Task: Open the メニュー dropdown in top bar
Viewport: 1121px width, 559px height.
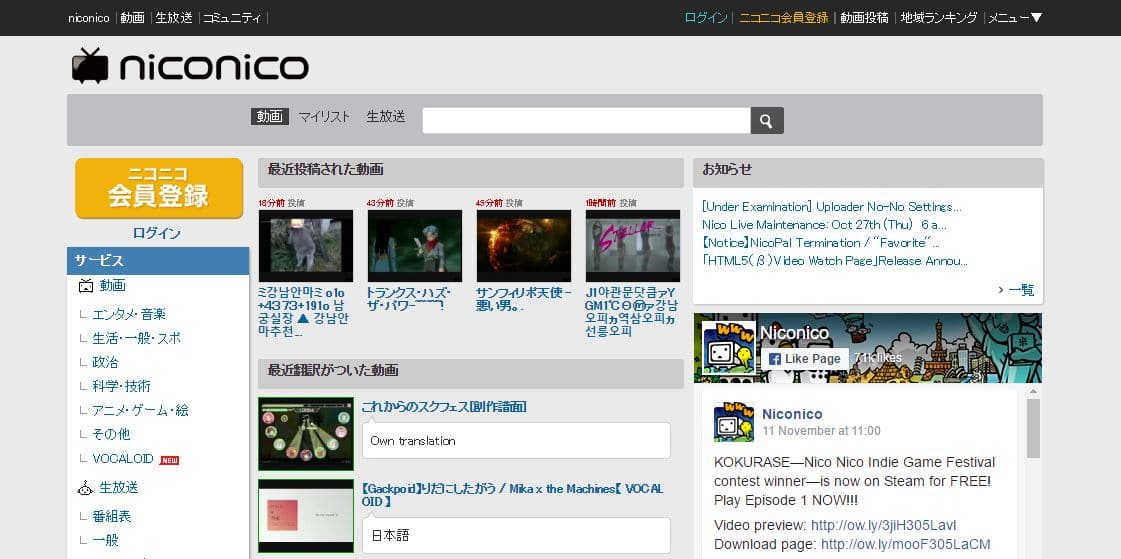Action: click(1014, 18)
